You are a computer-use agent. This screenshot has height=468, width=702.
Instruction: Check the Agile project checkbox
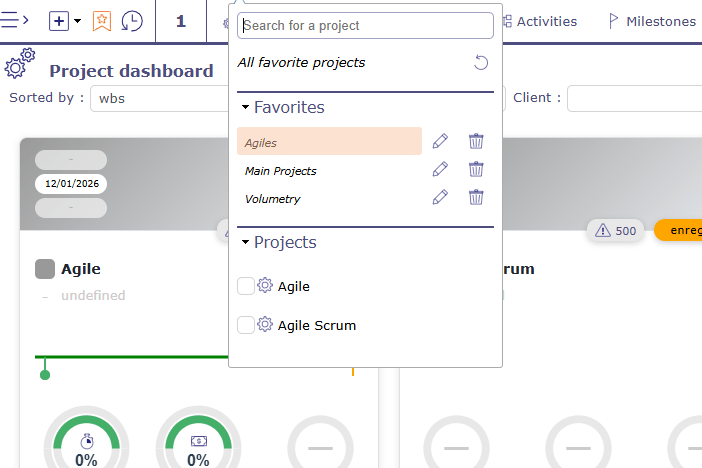tap(246, 286)
